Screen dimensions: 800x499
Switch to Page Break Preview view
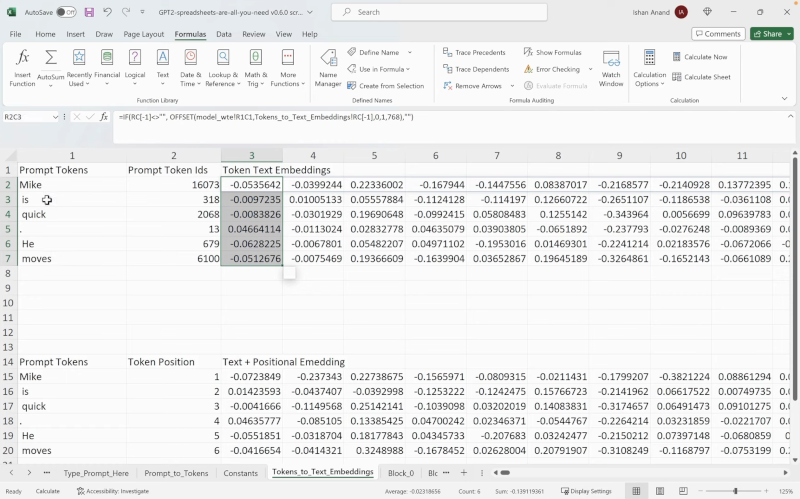681,491
